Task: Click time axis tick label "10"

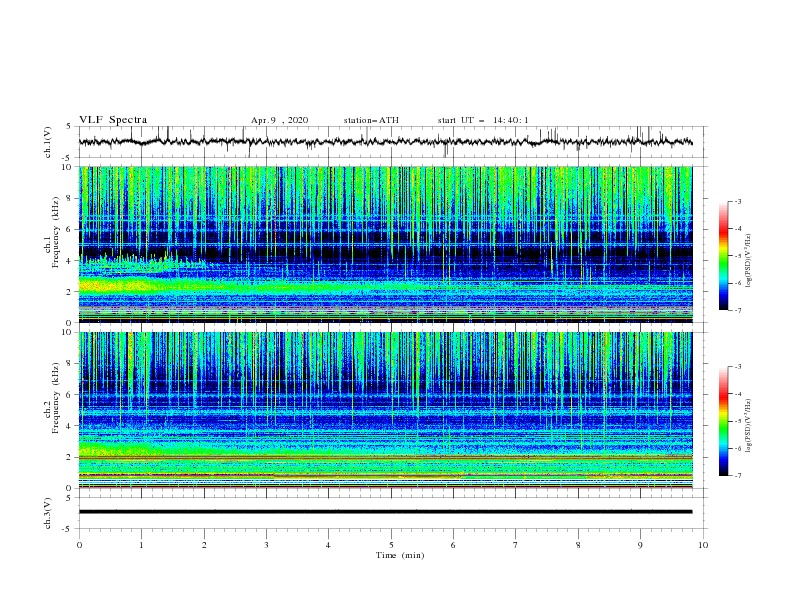Action: (703, 545)
